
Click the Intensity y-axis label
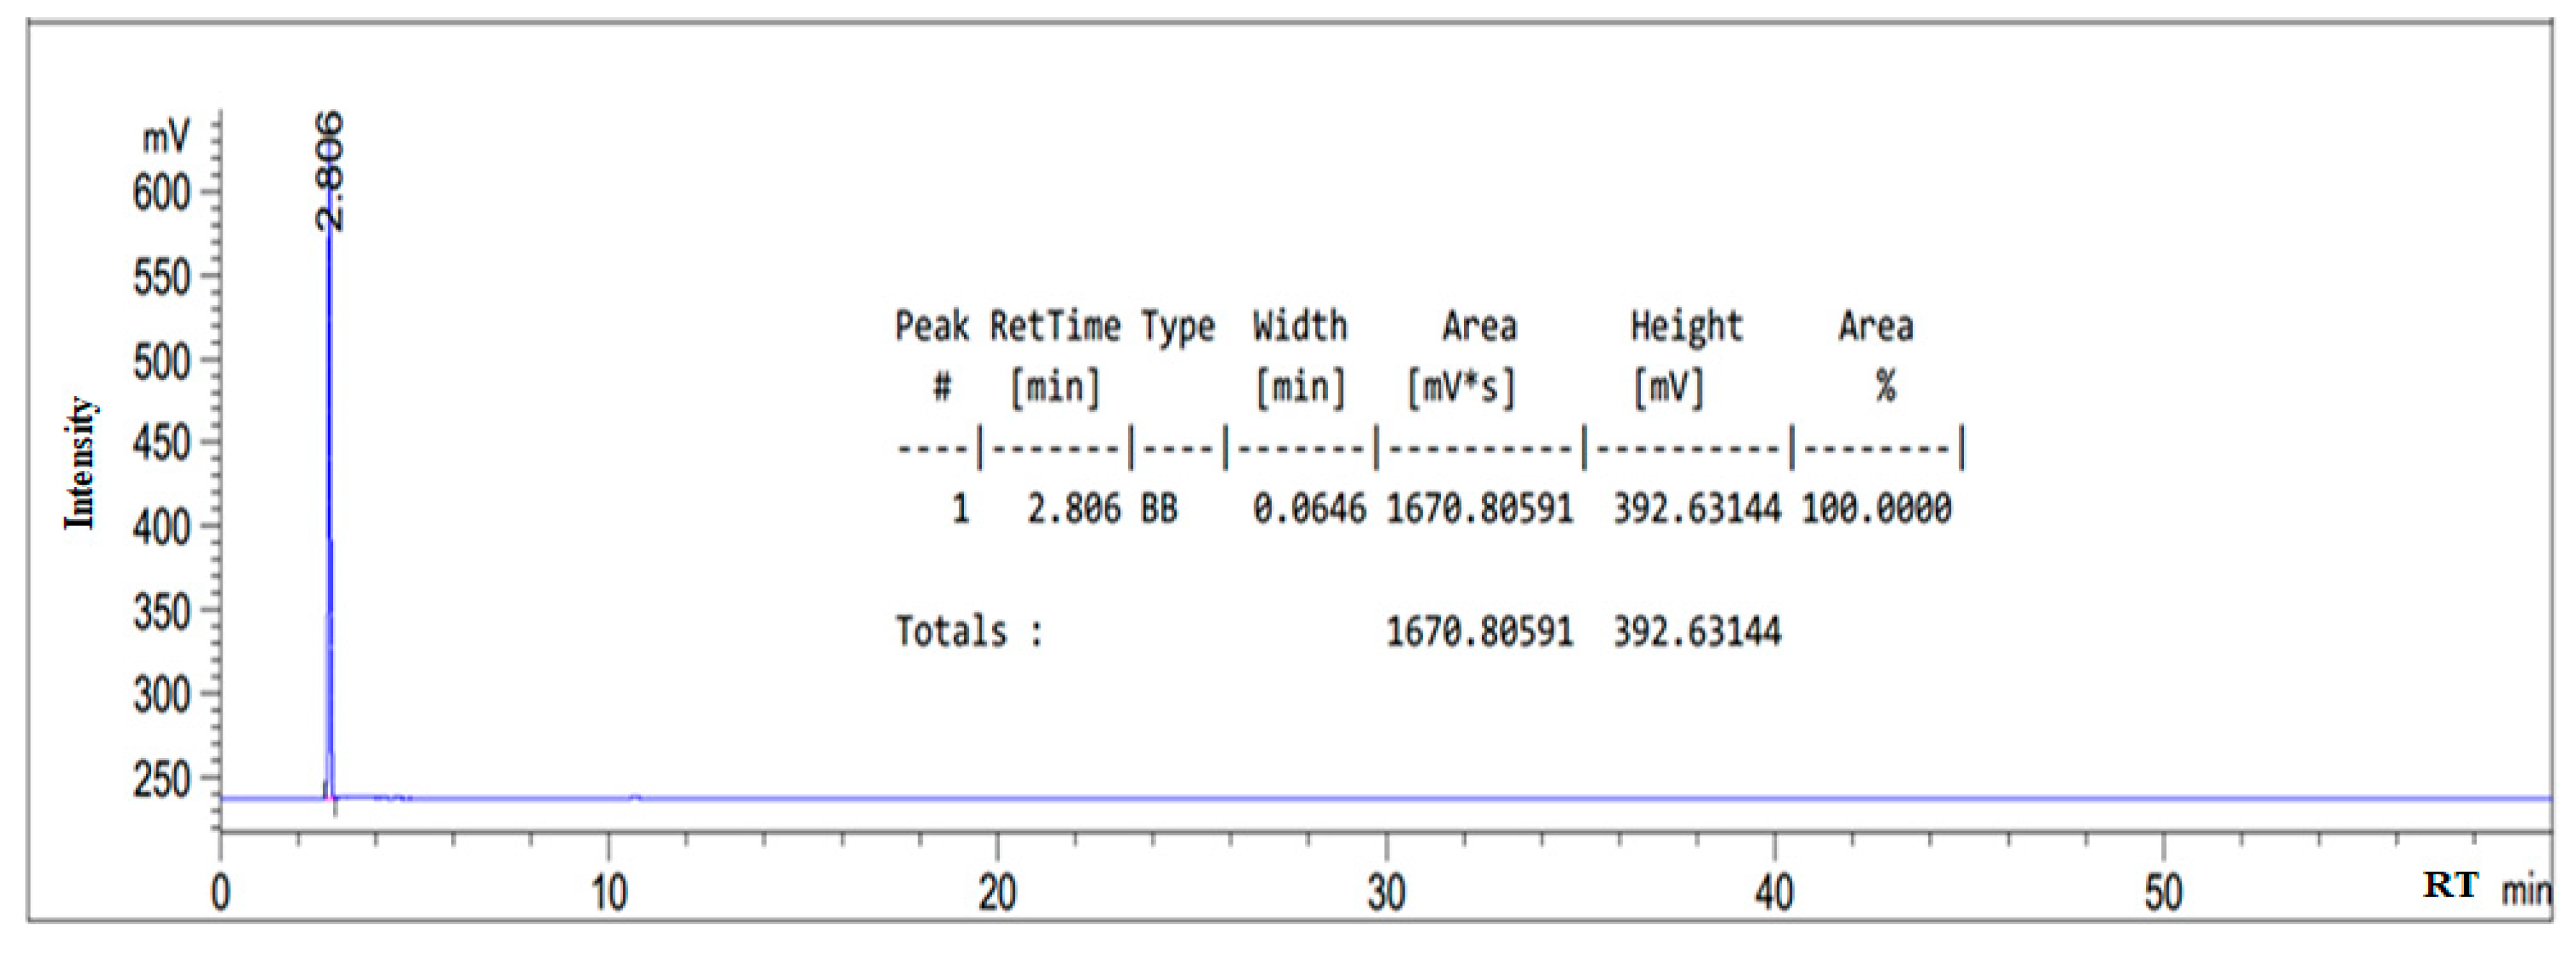point(80,463)
